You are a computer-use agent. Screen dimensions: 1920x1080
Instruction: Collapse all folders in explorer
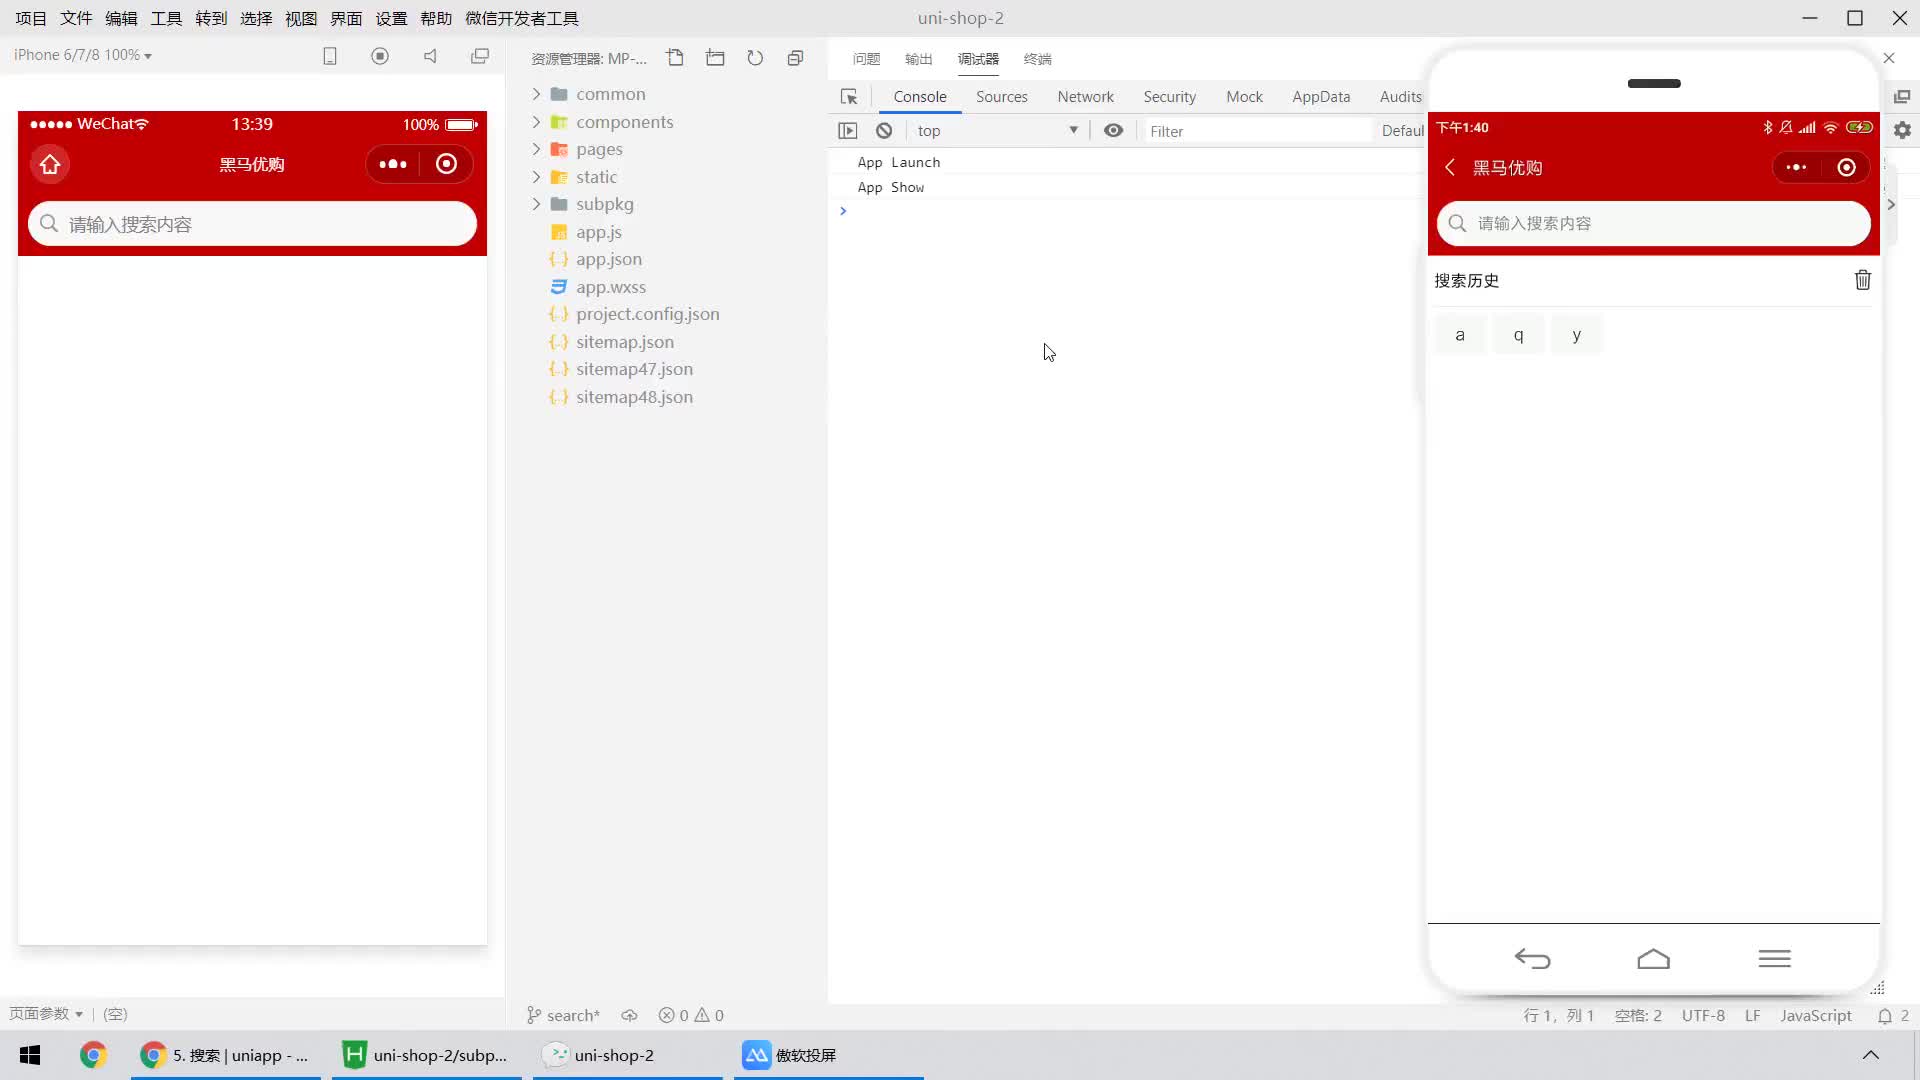pos(795,58)
